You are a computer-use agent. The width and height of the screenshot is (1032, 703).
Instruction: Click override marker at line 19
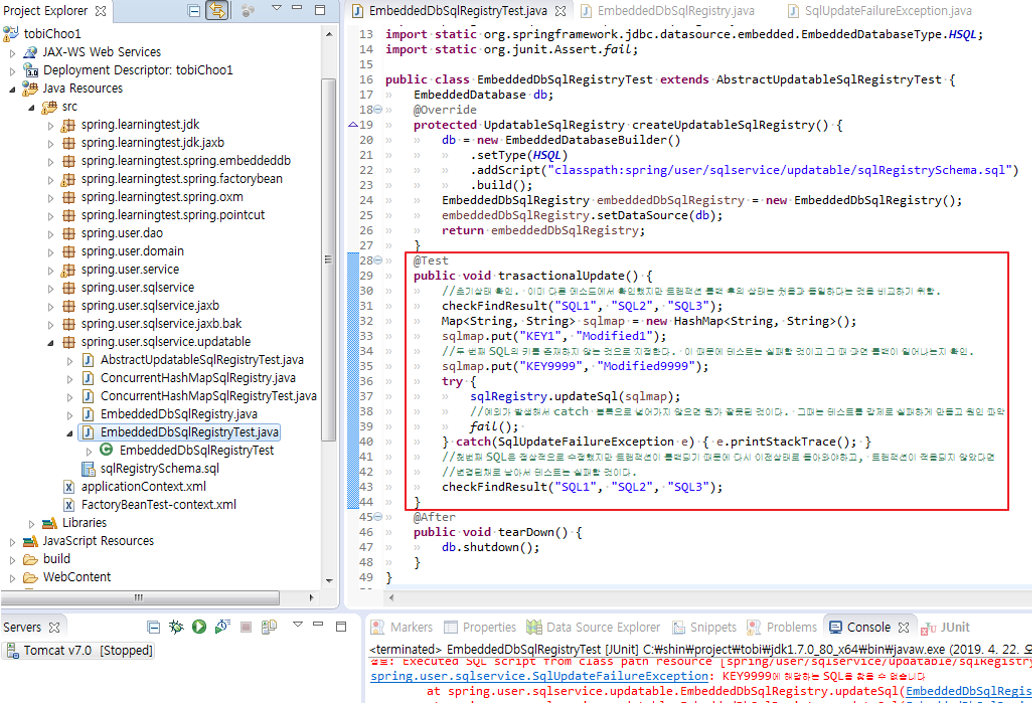(353, 125)
